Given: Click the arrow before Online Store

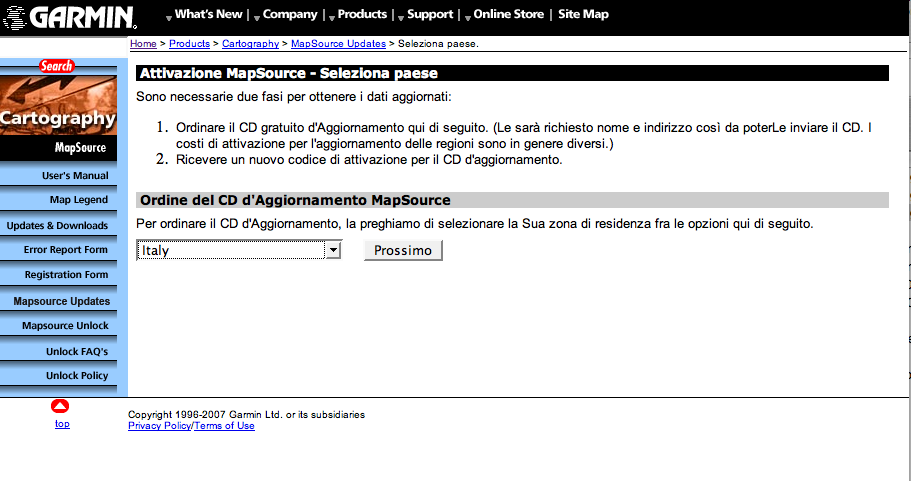Looking at the screenshot, I should tap(468, 18).
